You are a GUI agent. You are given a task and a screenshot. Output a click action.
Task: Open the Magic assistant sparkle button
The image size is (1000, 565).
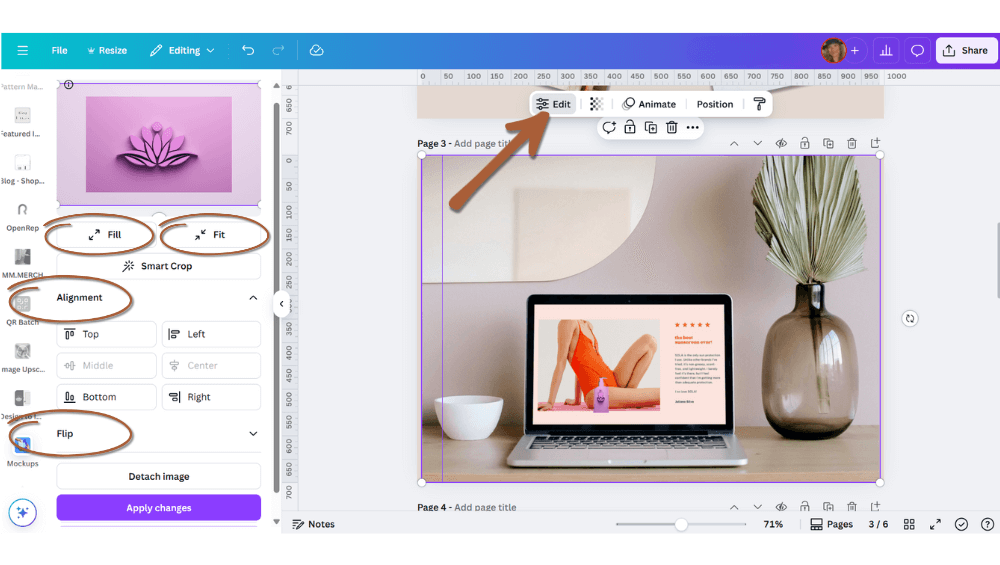tap(22, 513)
